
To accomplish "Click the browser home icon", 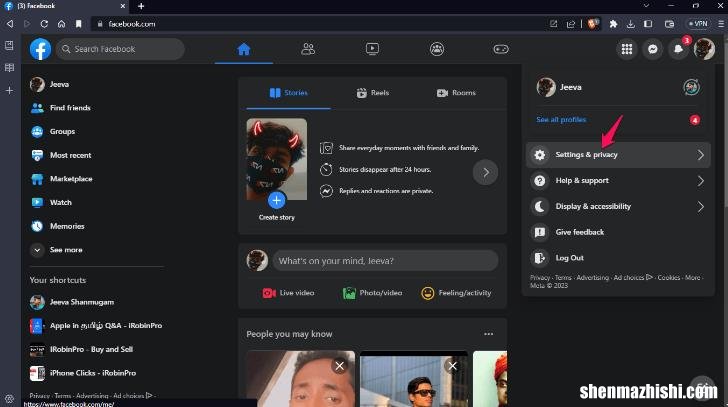I will pyautogui.click(x=61, y=24).
